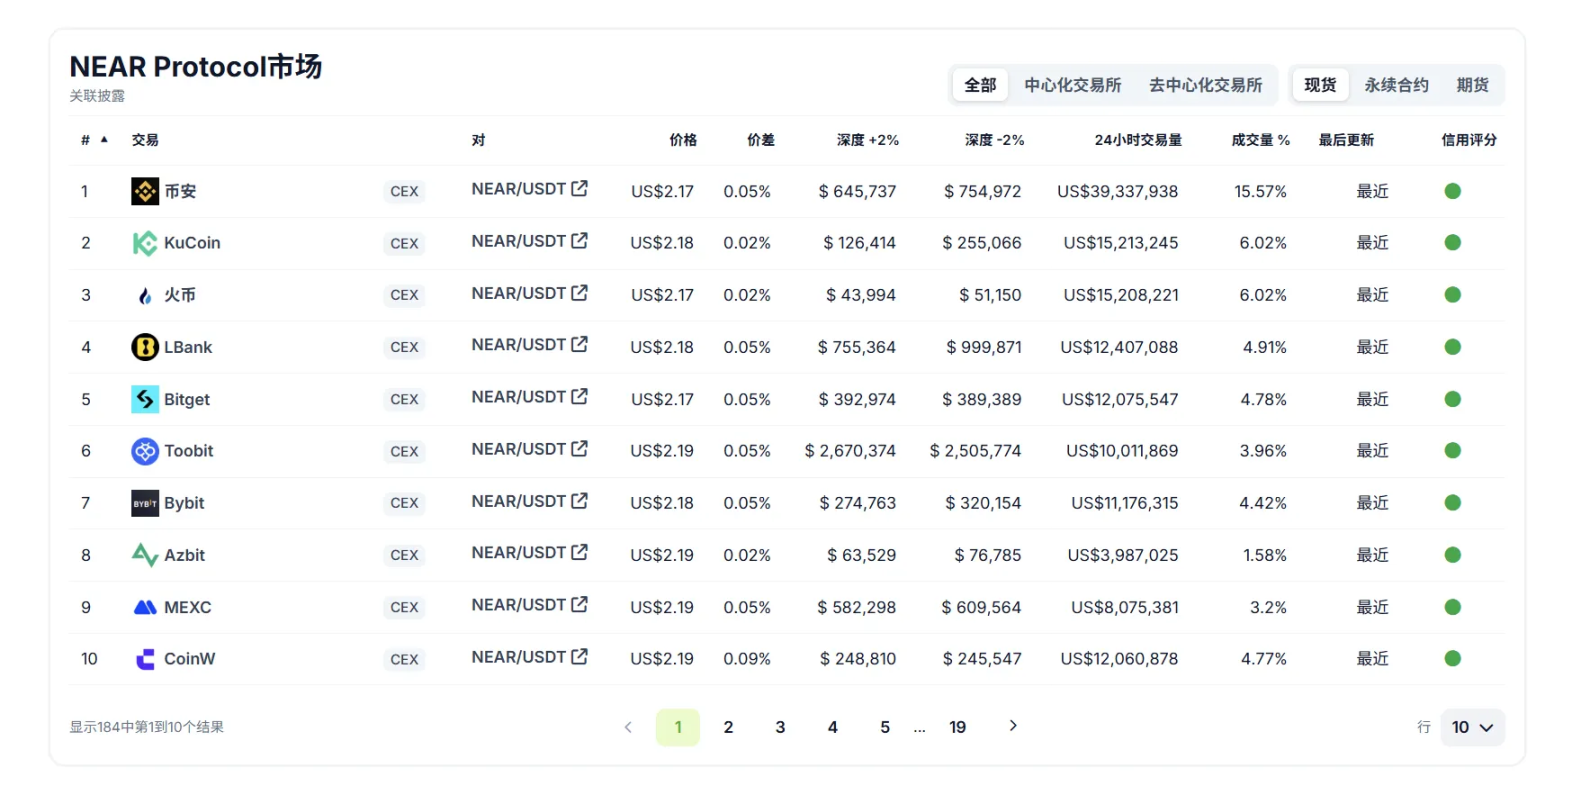Image resolution: width=1581 pixels, height=795 pixels.
Task: Sort by 24小时交易量 column header
Action: coord(1138,140)
